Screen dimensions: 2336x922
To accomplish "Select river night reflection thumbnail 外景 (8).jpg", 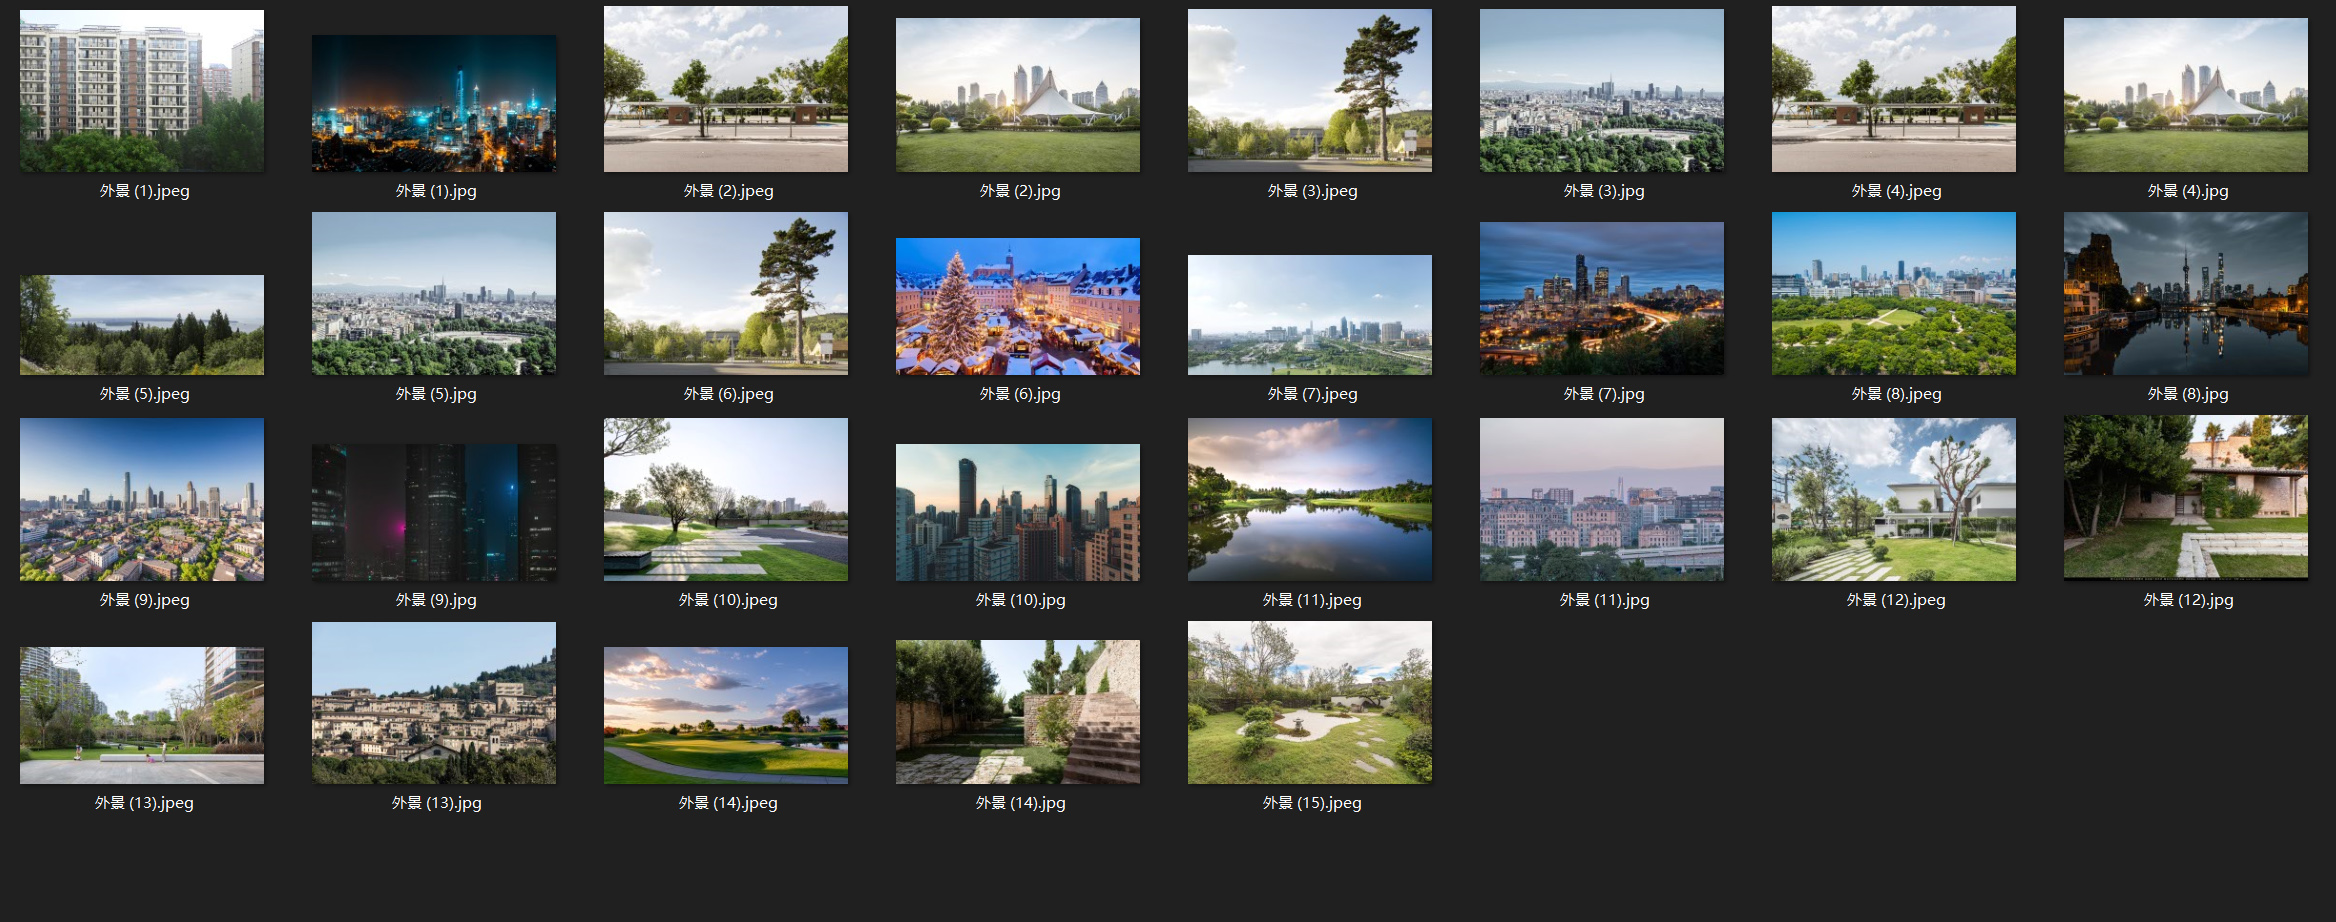I will (2186, 294).
